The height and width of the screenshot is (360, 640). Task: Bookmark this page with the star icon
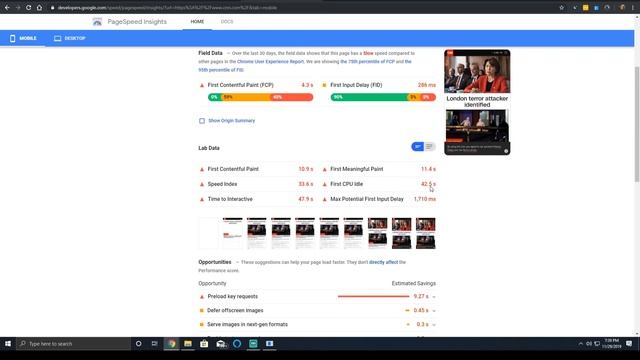[562, 7]
